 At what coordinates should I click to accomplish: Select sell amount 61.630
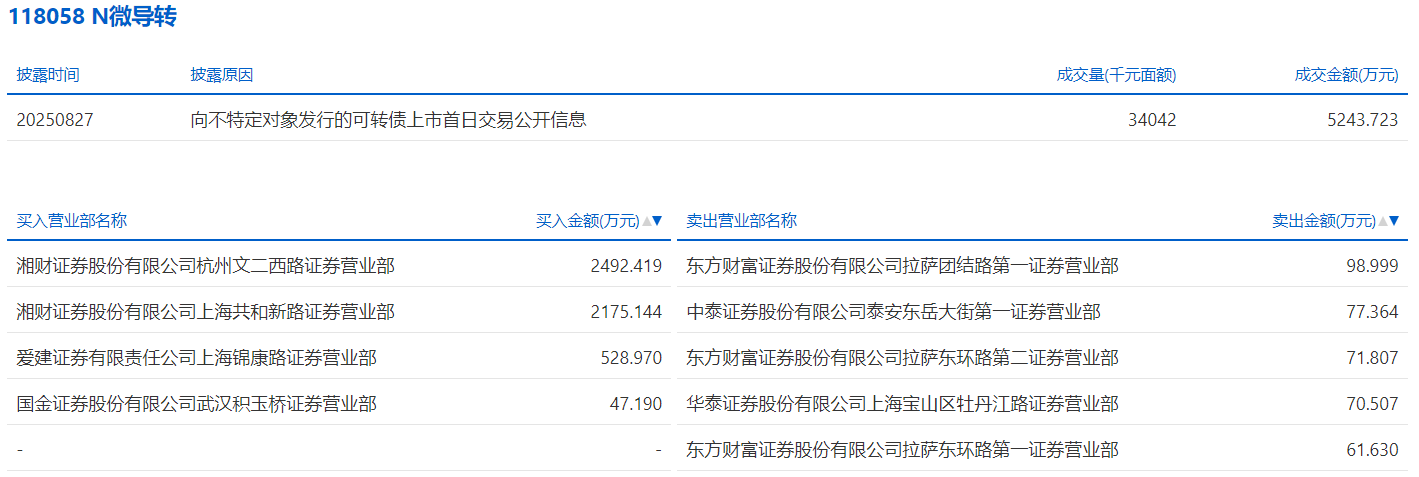tap(1372, 450)
